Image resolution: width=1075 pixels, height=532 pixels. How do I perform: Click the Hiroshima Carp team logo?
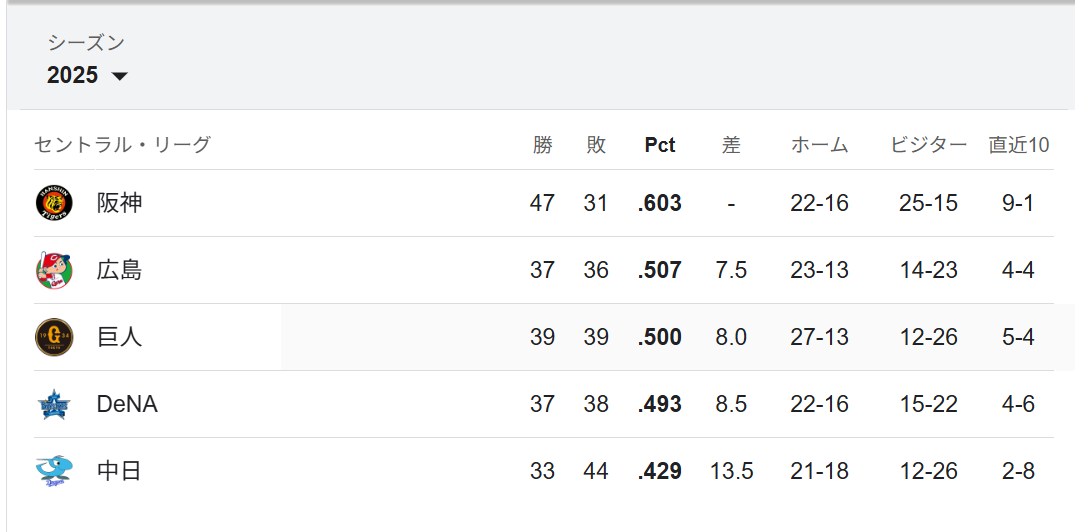tap(53, 271)
